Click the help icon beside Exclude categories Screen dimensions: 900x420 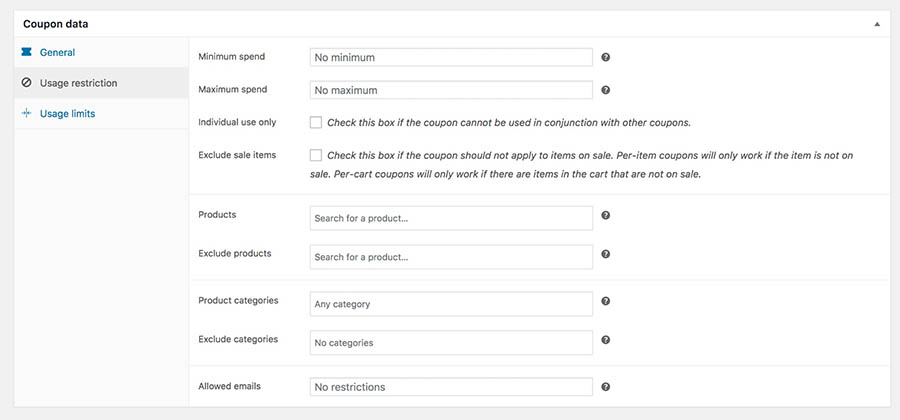click(x=606, y=340)
